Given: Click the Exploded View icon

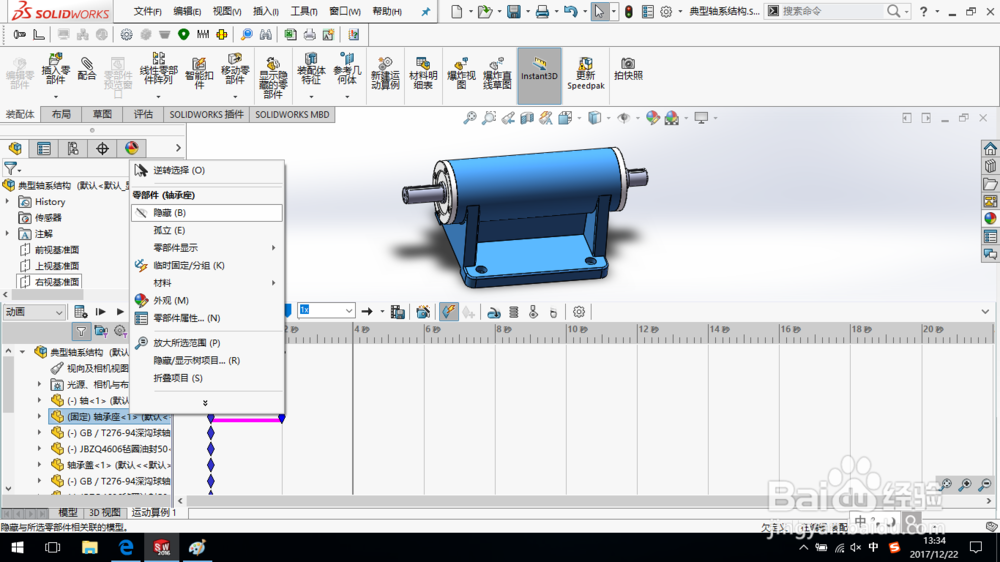Looking at the screenshot, I should (x=461, y=73).
